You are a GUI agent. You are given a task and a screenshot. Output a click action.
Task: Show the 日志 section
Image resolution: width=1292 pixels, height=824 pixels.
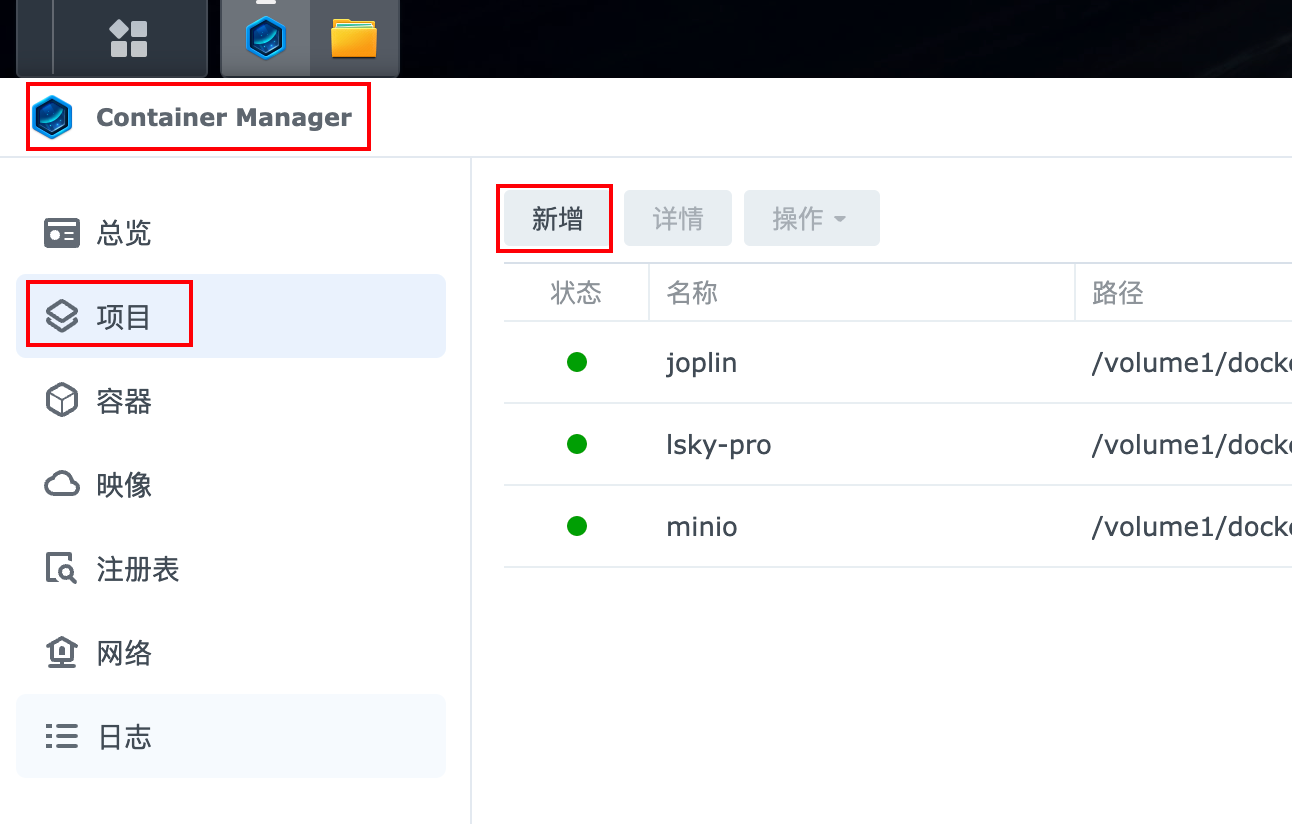231,737
